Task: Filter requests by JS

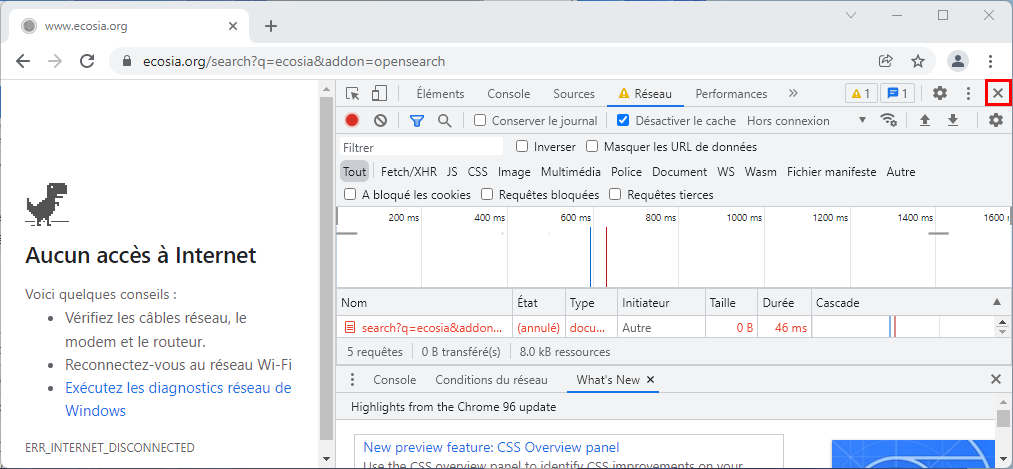Action: click(452, 172)
